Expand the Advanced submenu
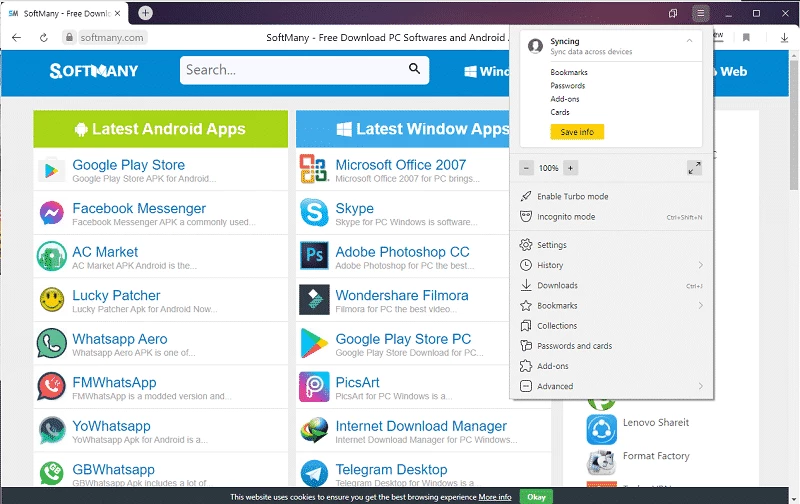This screenshot has width=800, height=504. pyautogui.click(x=700, y=386)
